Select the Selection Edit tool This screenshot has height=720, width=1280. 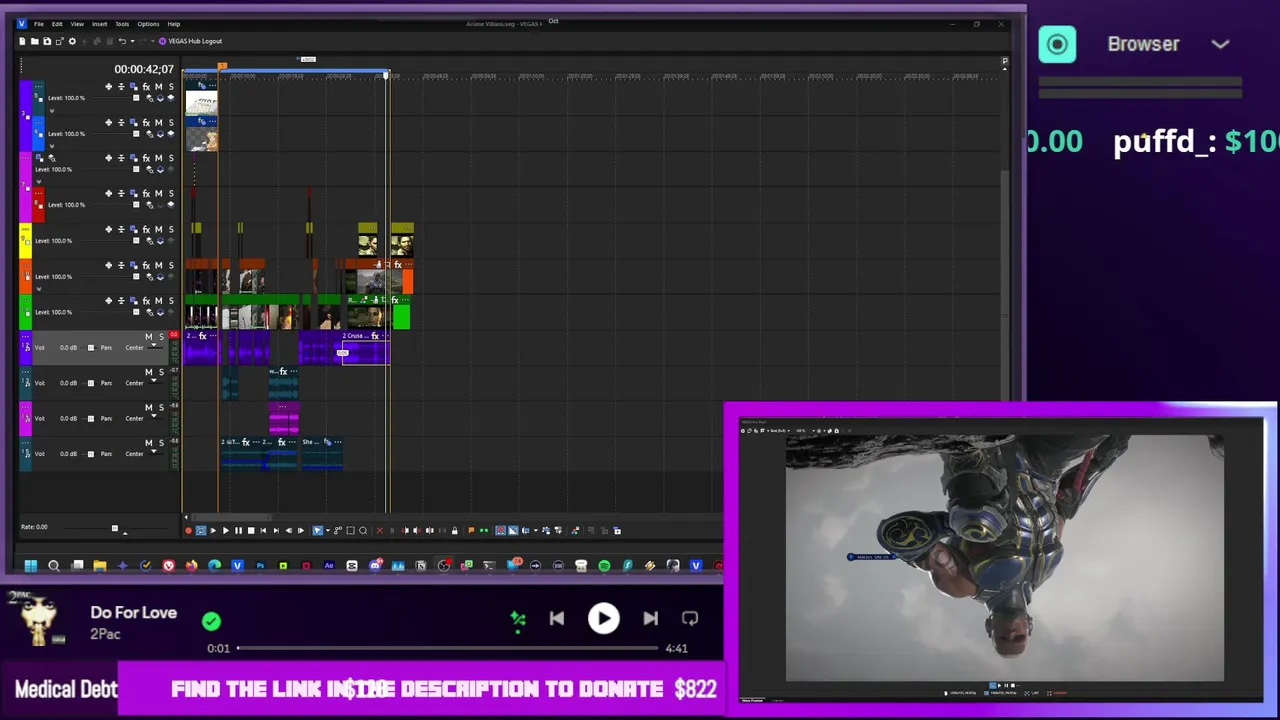(x=350, y=530)
